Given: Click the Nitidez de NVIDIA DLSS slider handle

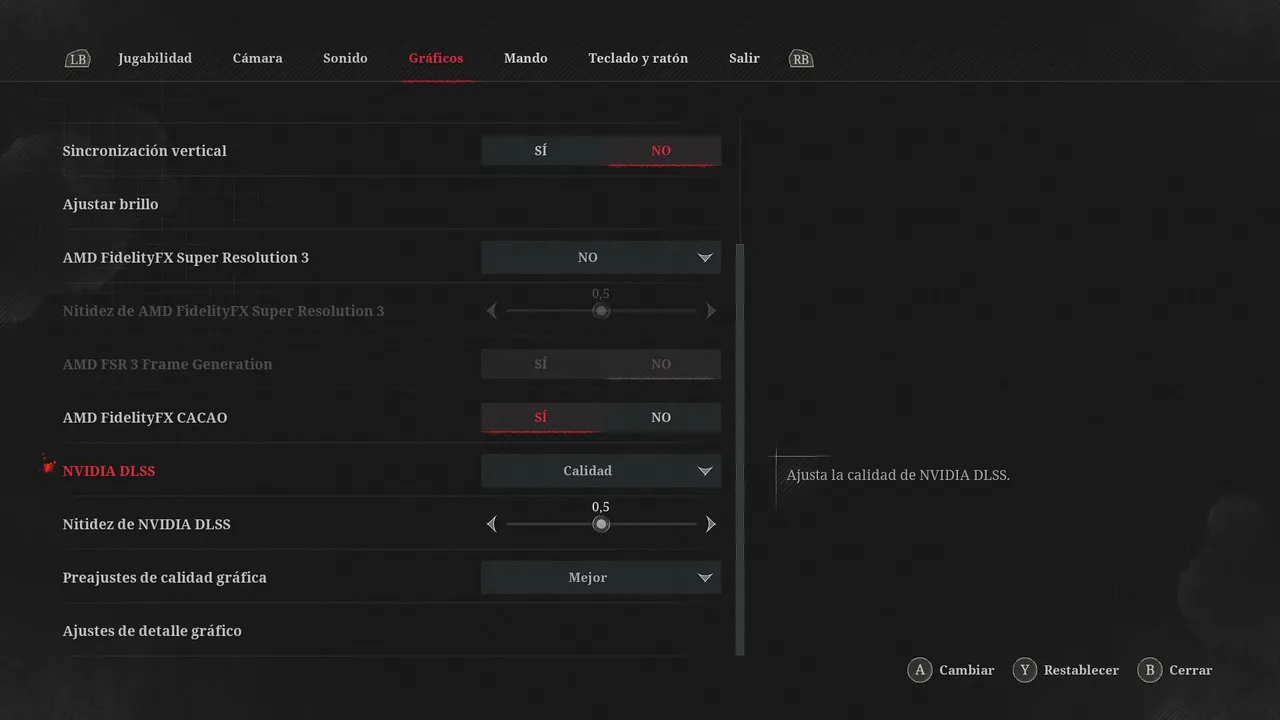Looking at the screenshot, I should [601, 524].
